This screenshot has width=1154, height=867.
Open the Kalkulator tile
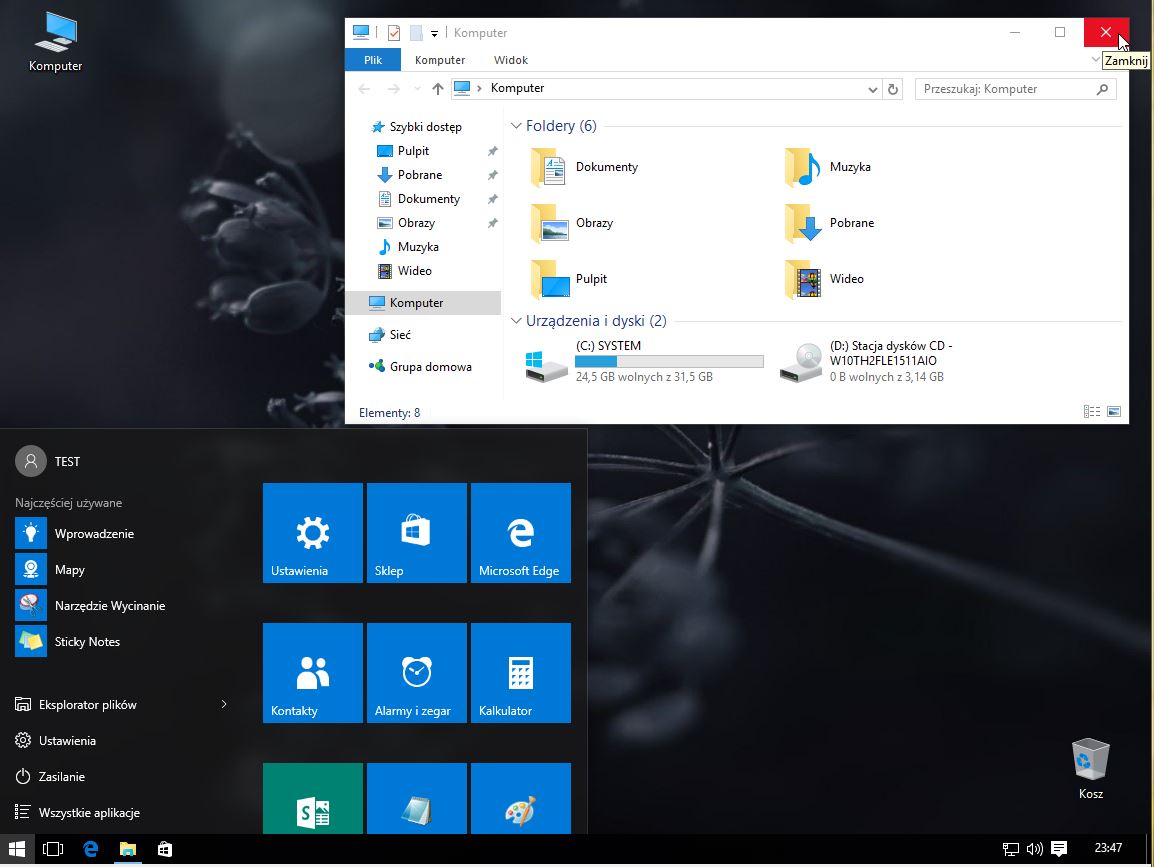coord(520,673)
